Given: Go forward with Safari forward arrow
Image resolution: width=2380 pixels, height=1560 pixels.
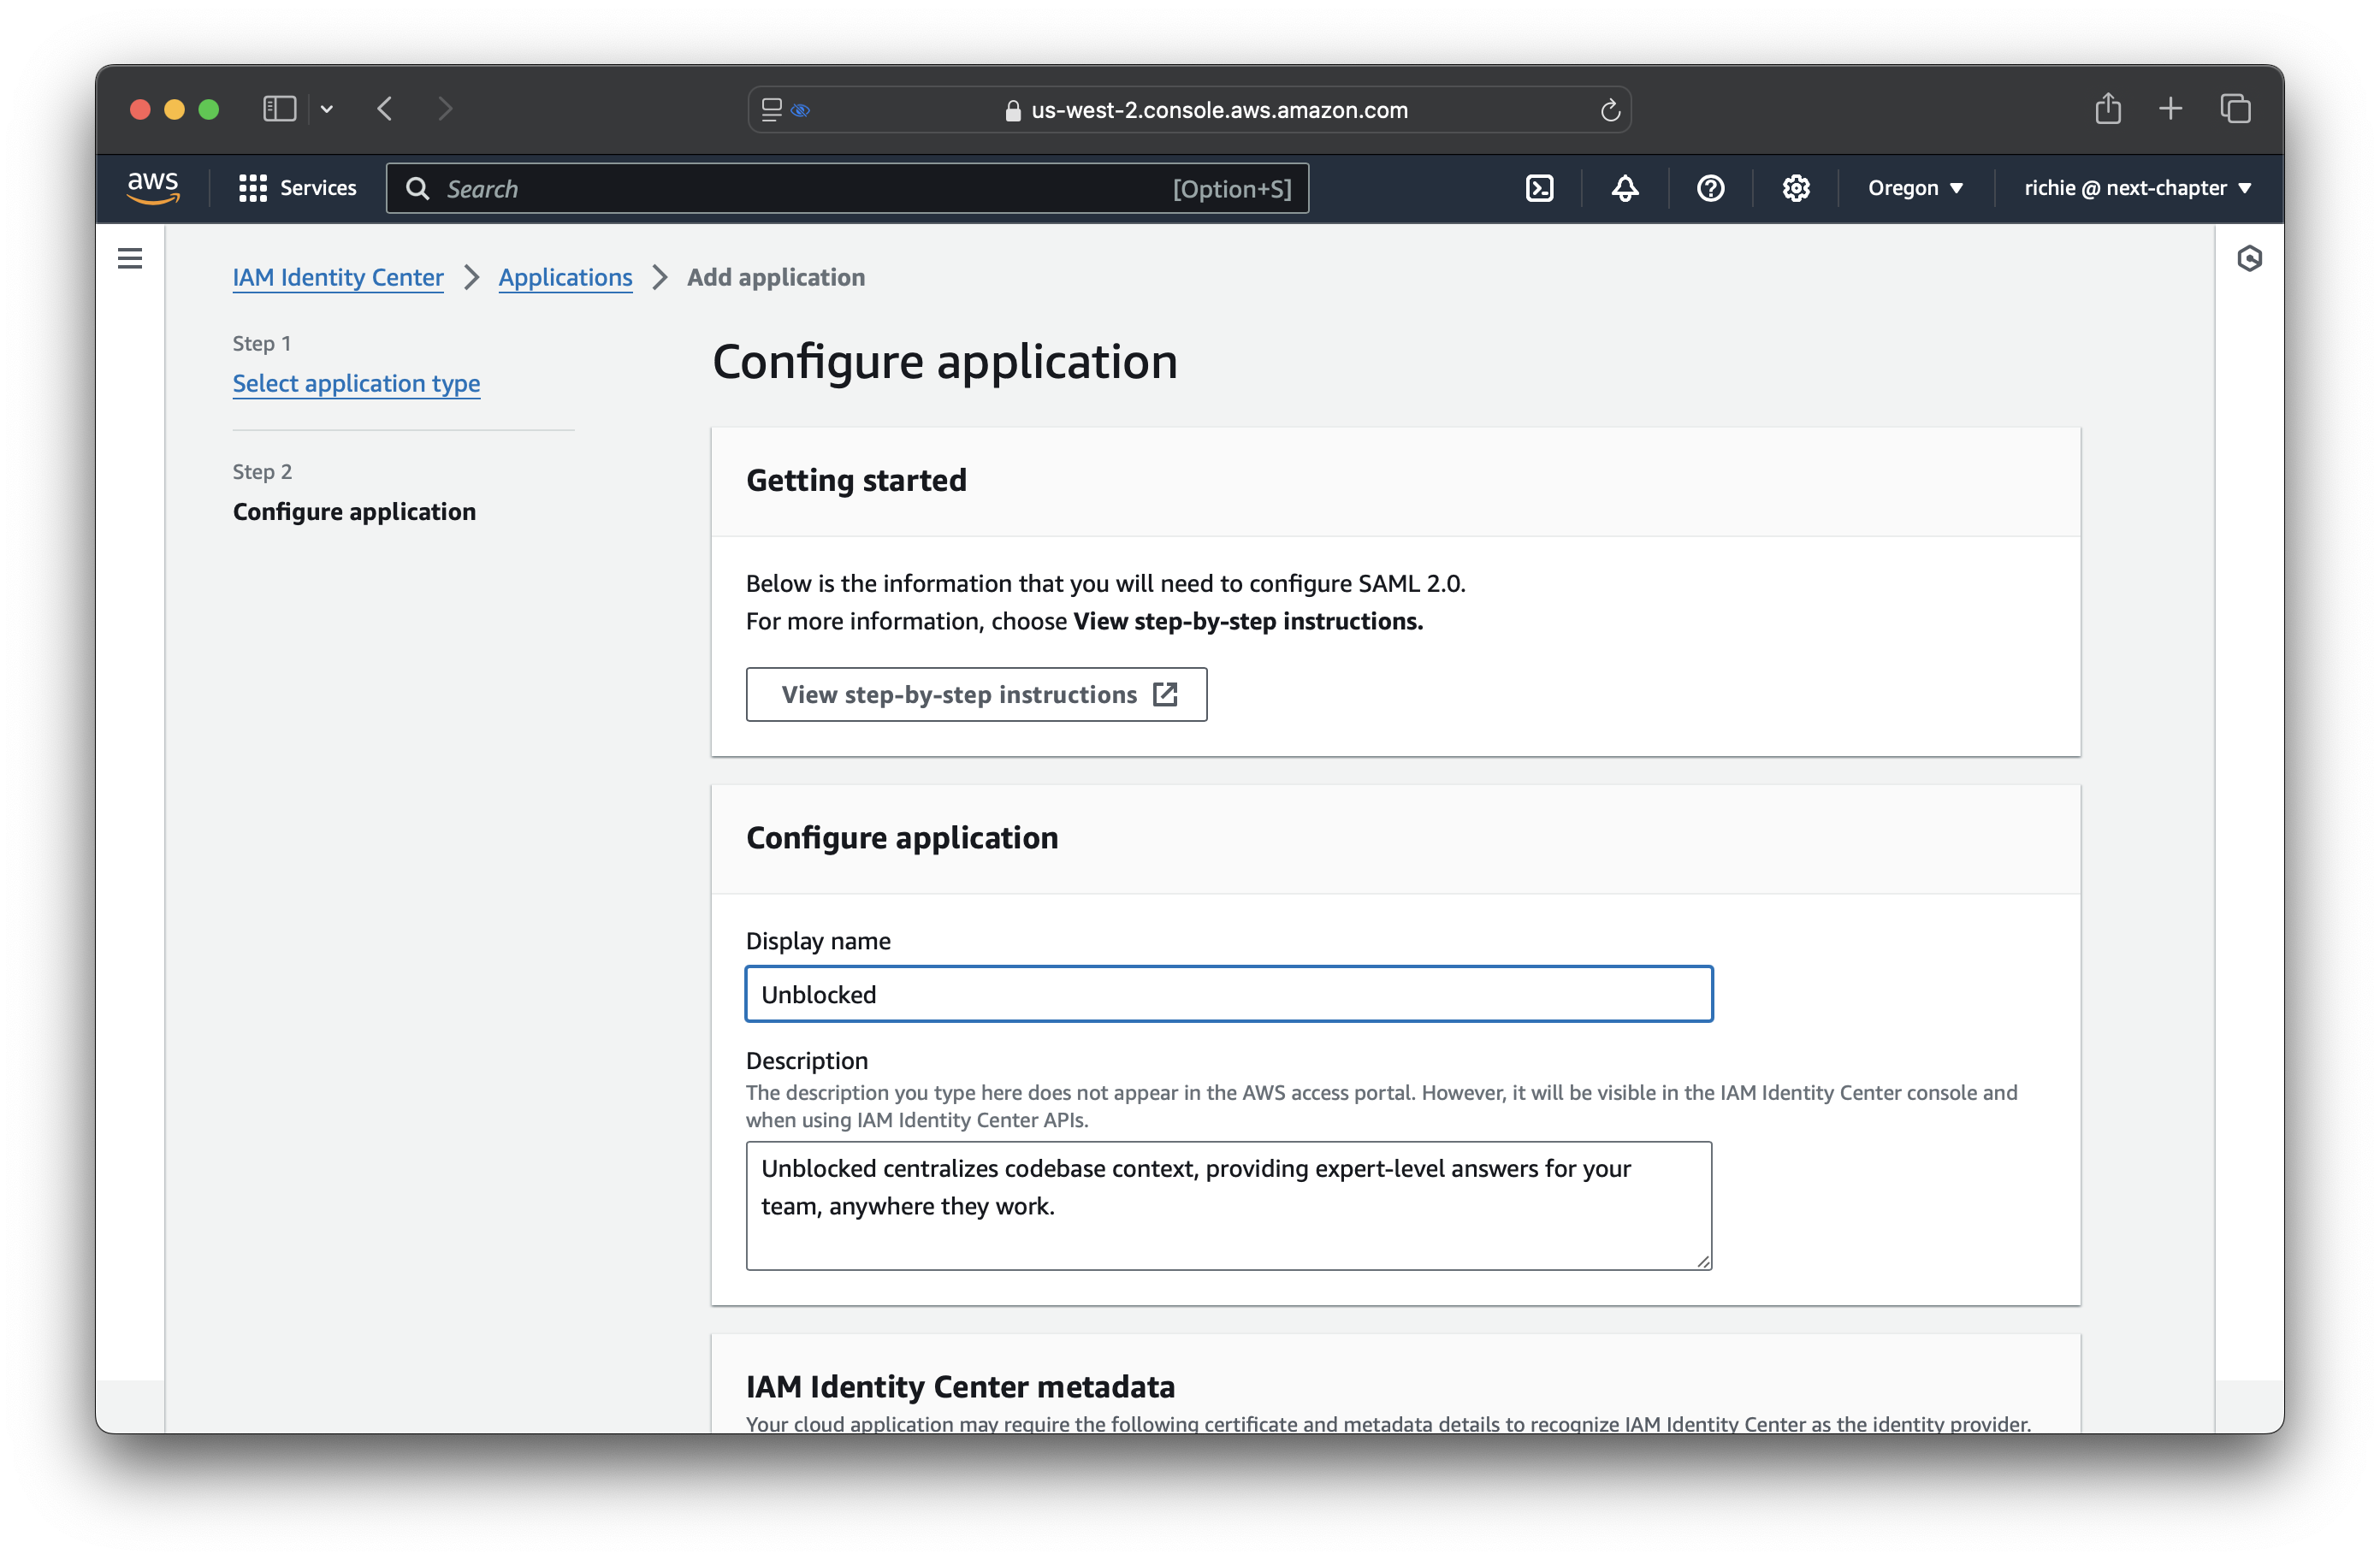Looking at the screenshot, I should point(446,109).
